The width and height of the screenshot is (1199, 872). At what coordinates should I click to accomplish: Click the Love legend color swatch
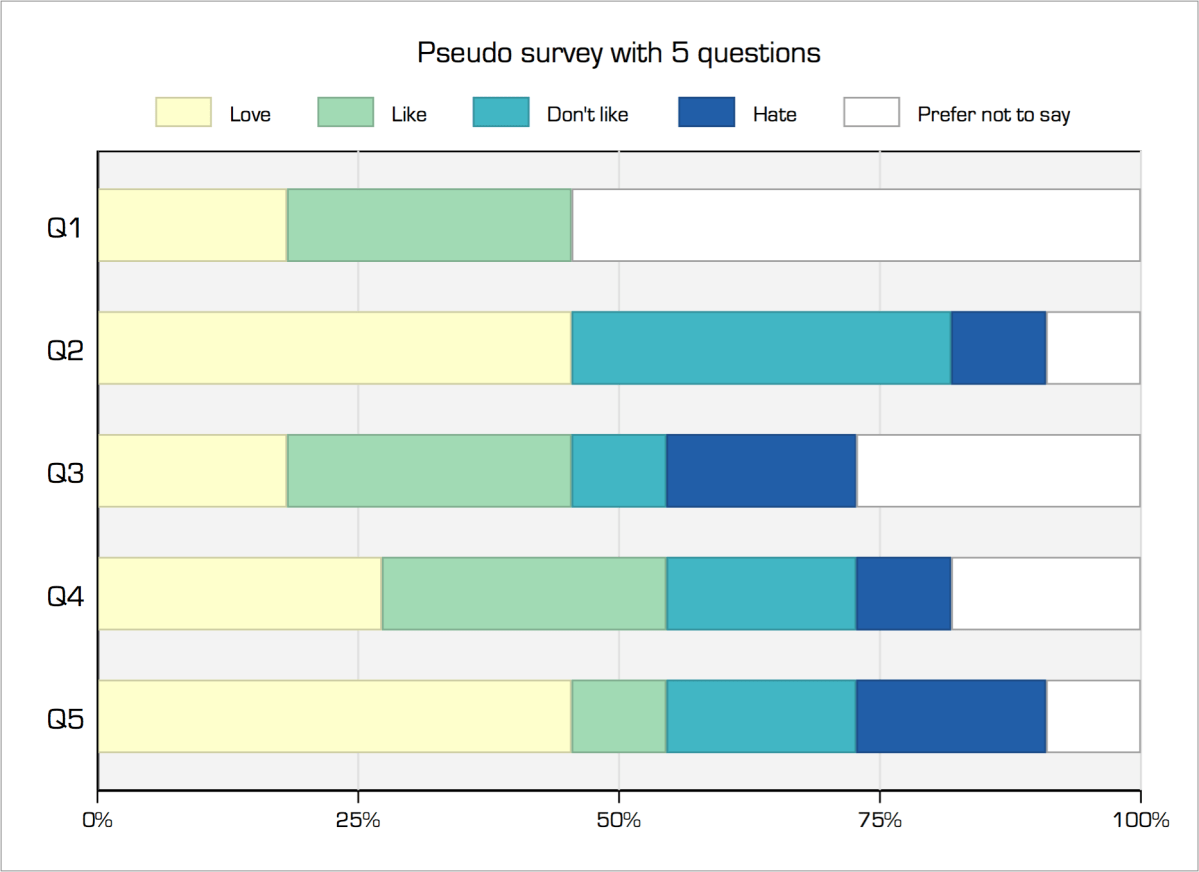tap(184, 113)
